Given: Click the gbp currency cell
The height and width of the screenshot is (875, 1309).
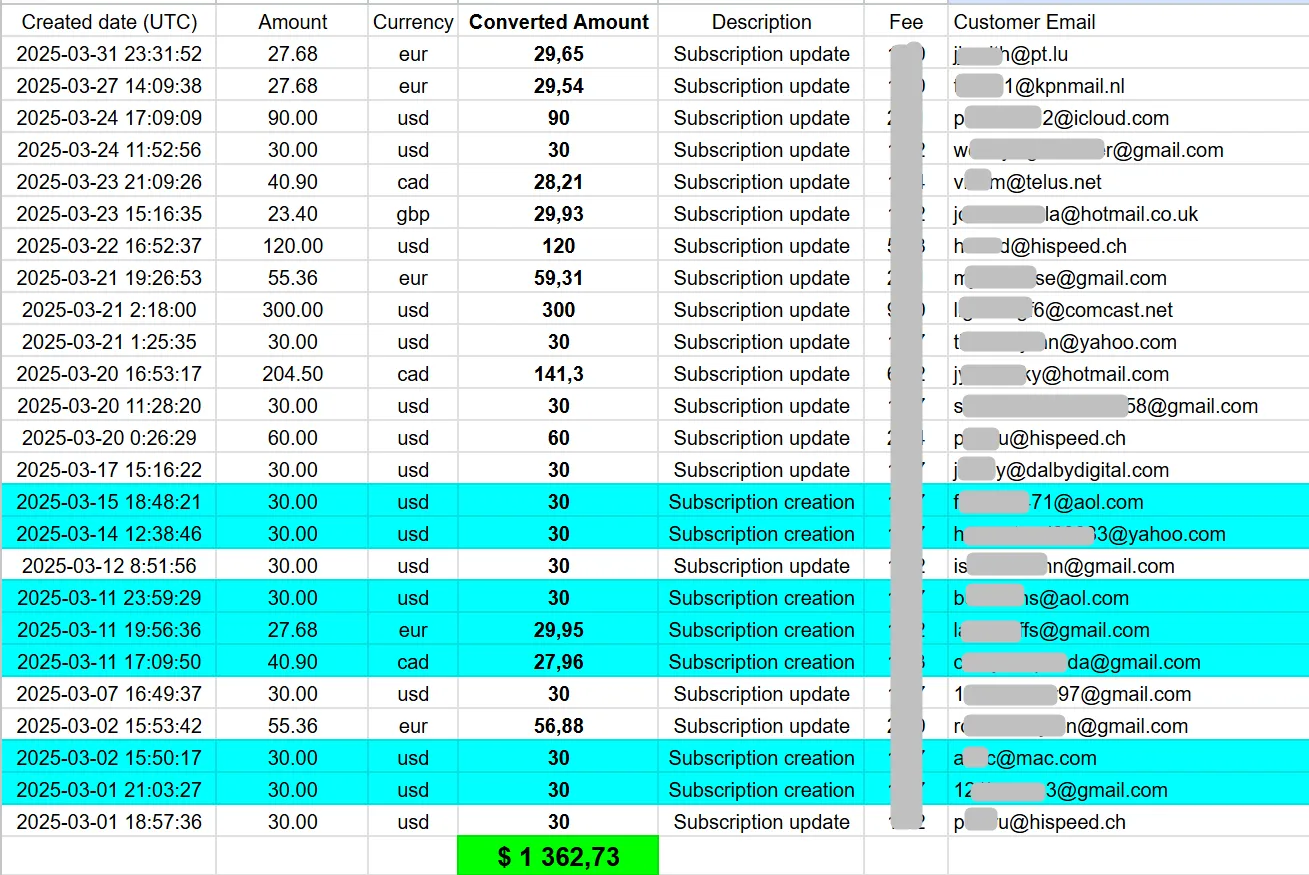Looking at the screenshot, I should (413, 214).
